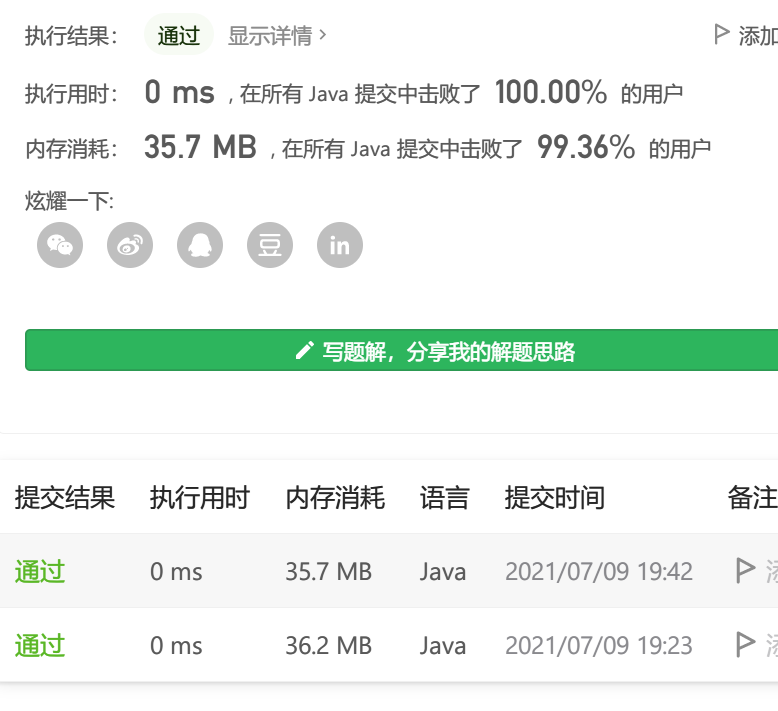778x711 pixels.
Task: Click the large 35.7 MB memory result
Action: (x=200, y=147)
